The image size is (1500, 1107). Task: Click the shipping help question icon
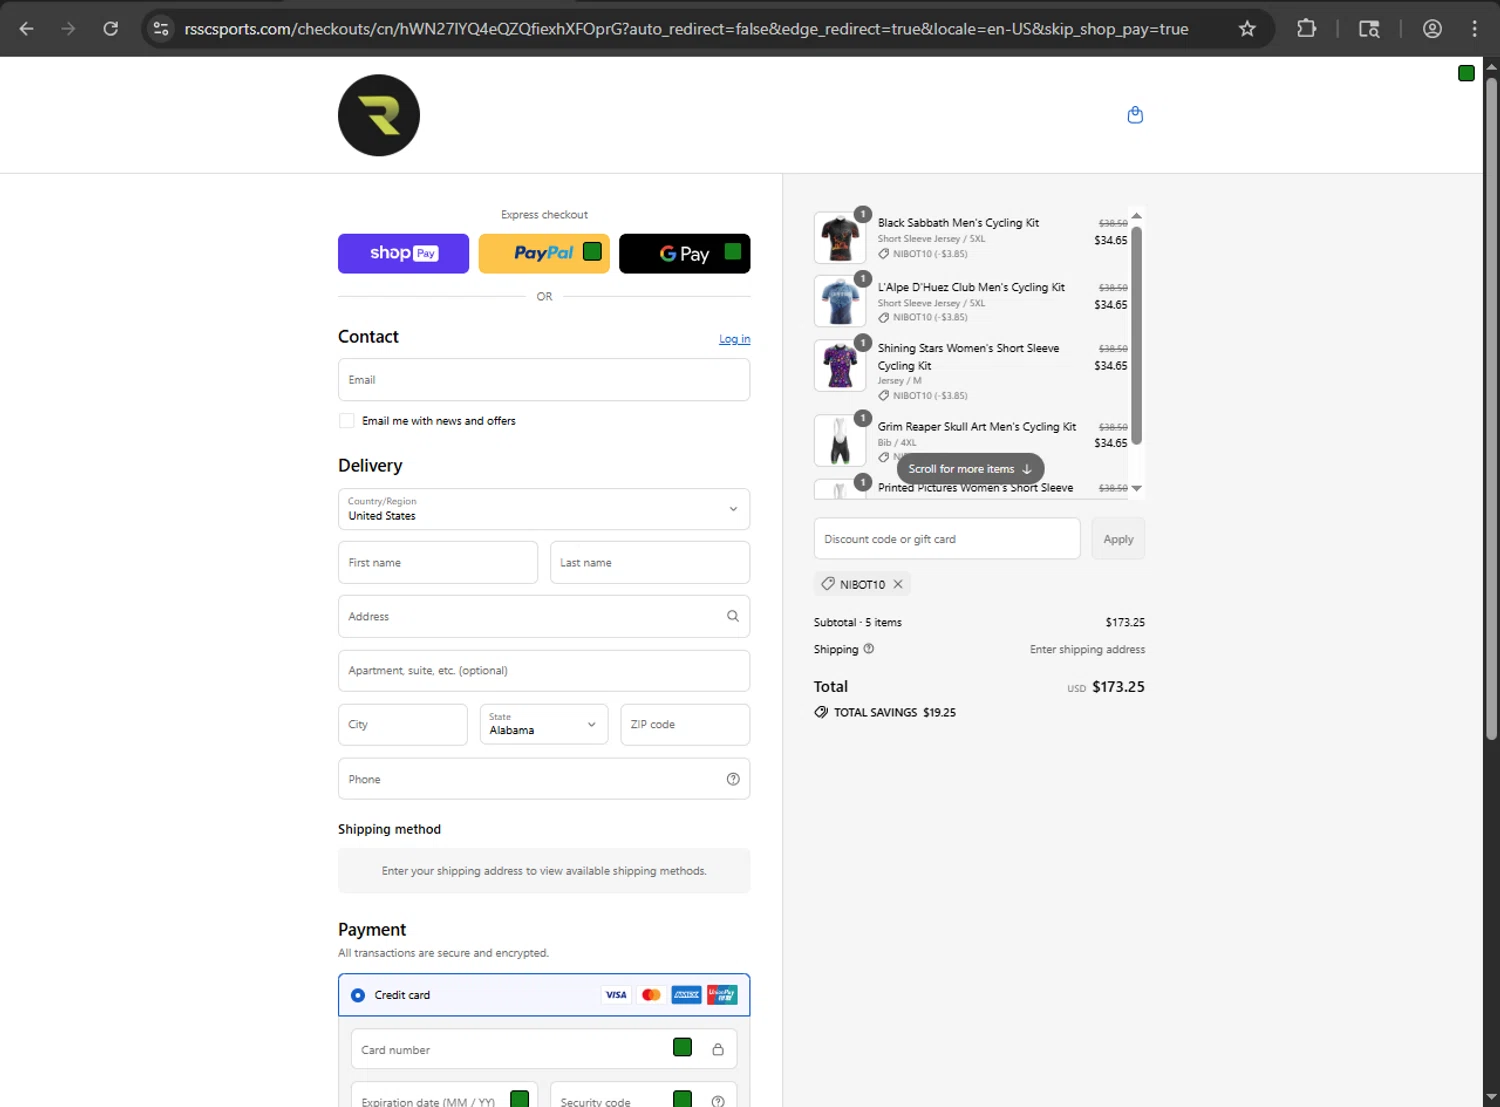click(868, 648)
